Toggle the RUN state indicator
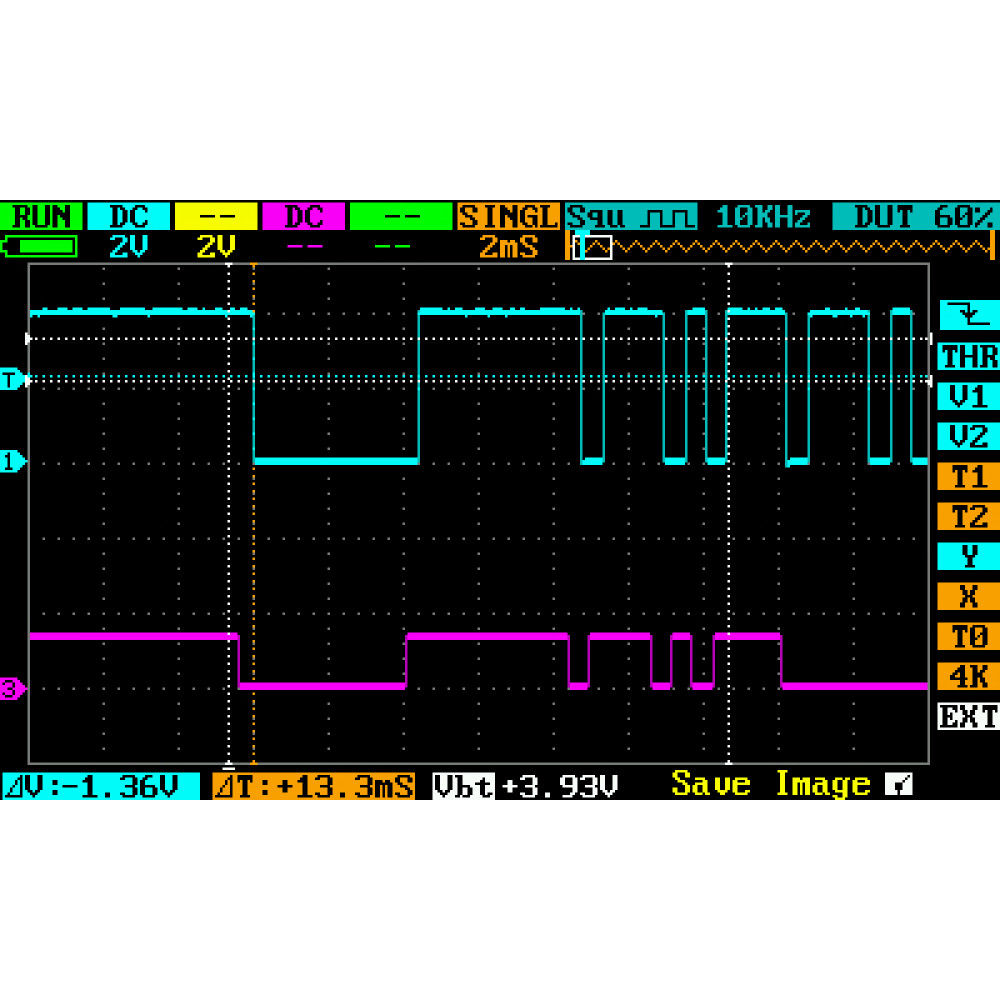 [41, 217]
